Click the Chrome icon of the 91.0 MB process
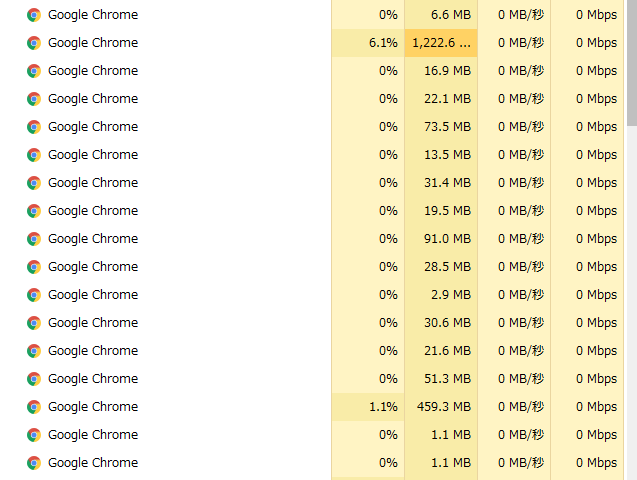The width and height of the screenshot is (637, 480). click(x=34, y=239)
